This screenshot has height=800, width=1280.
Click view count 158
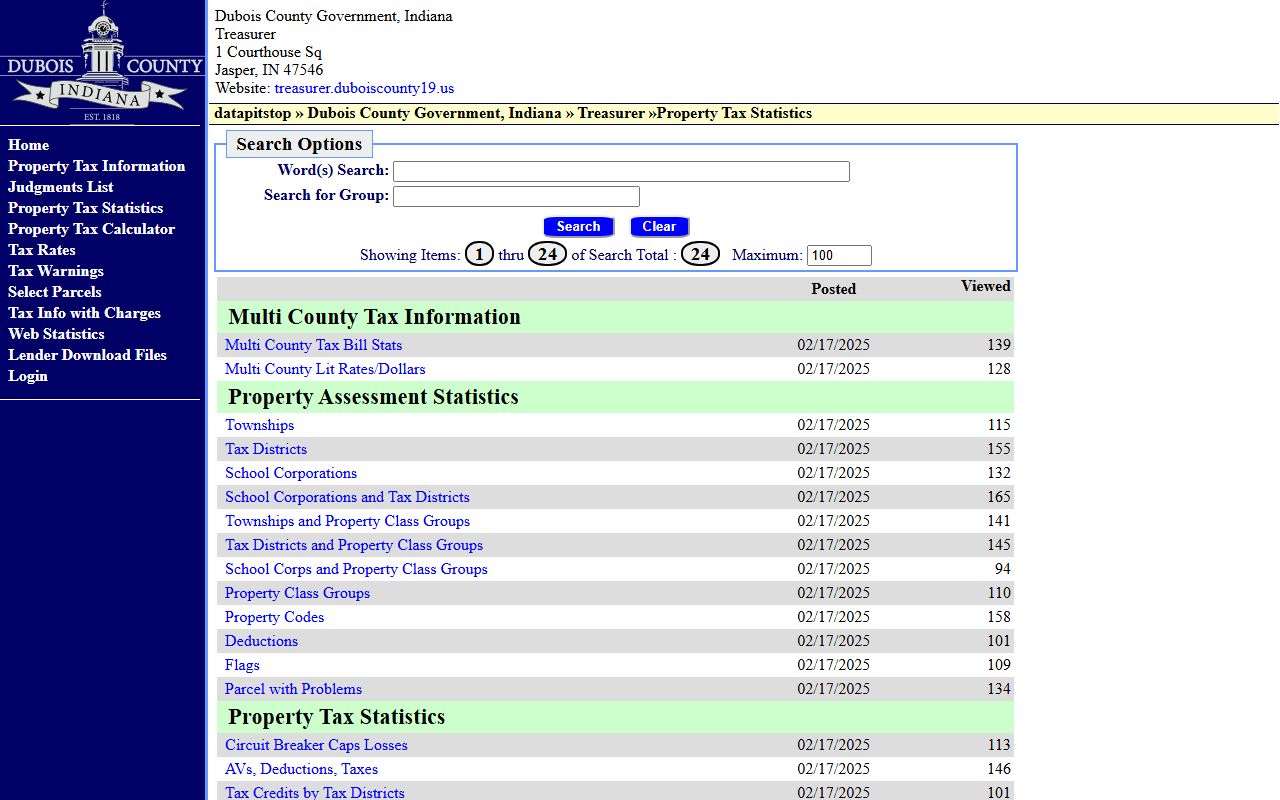point(998,617)
